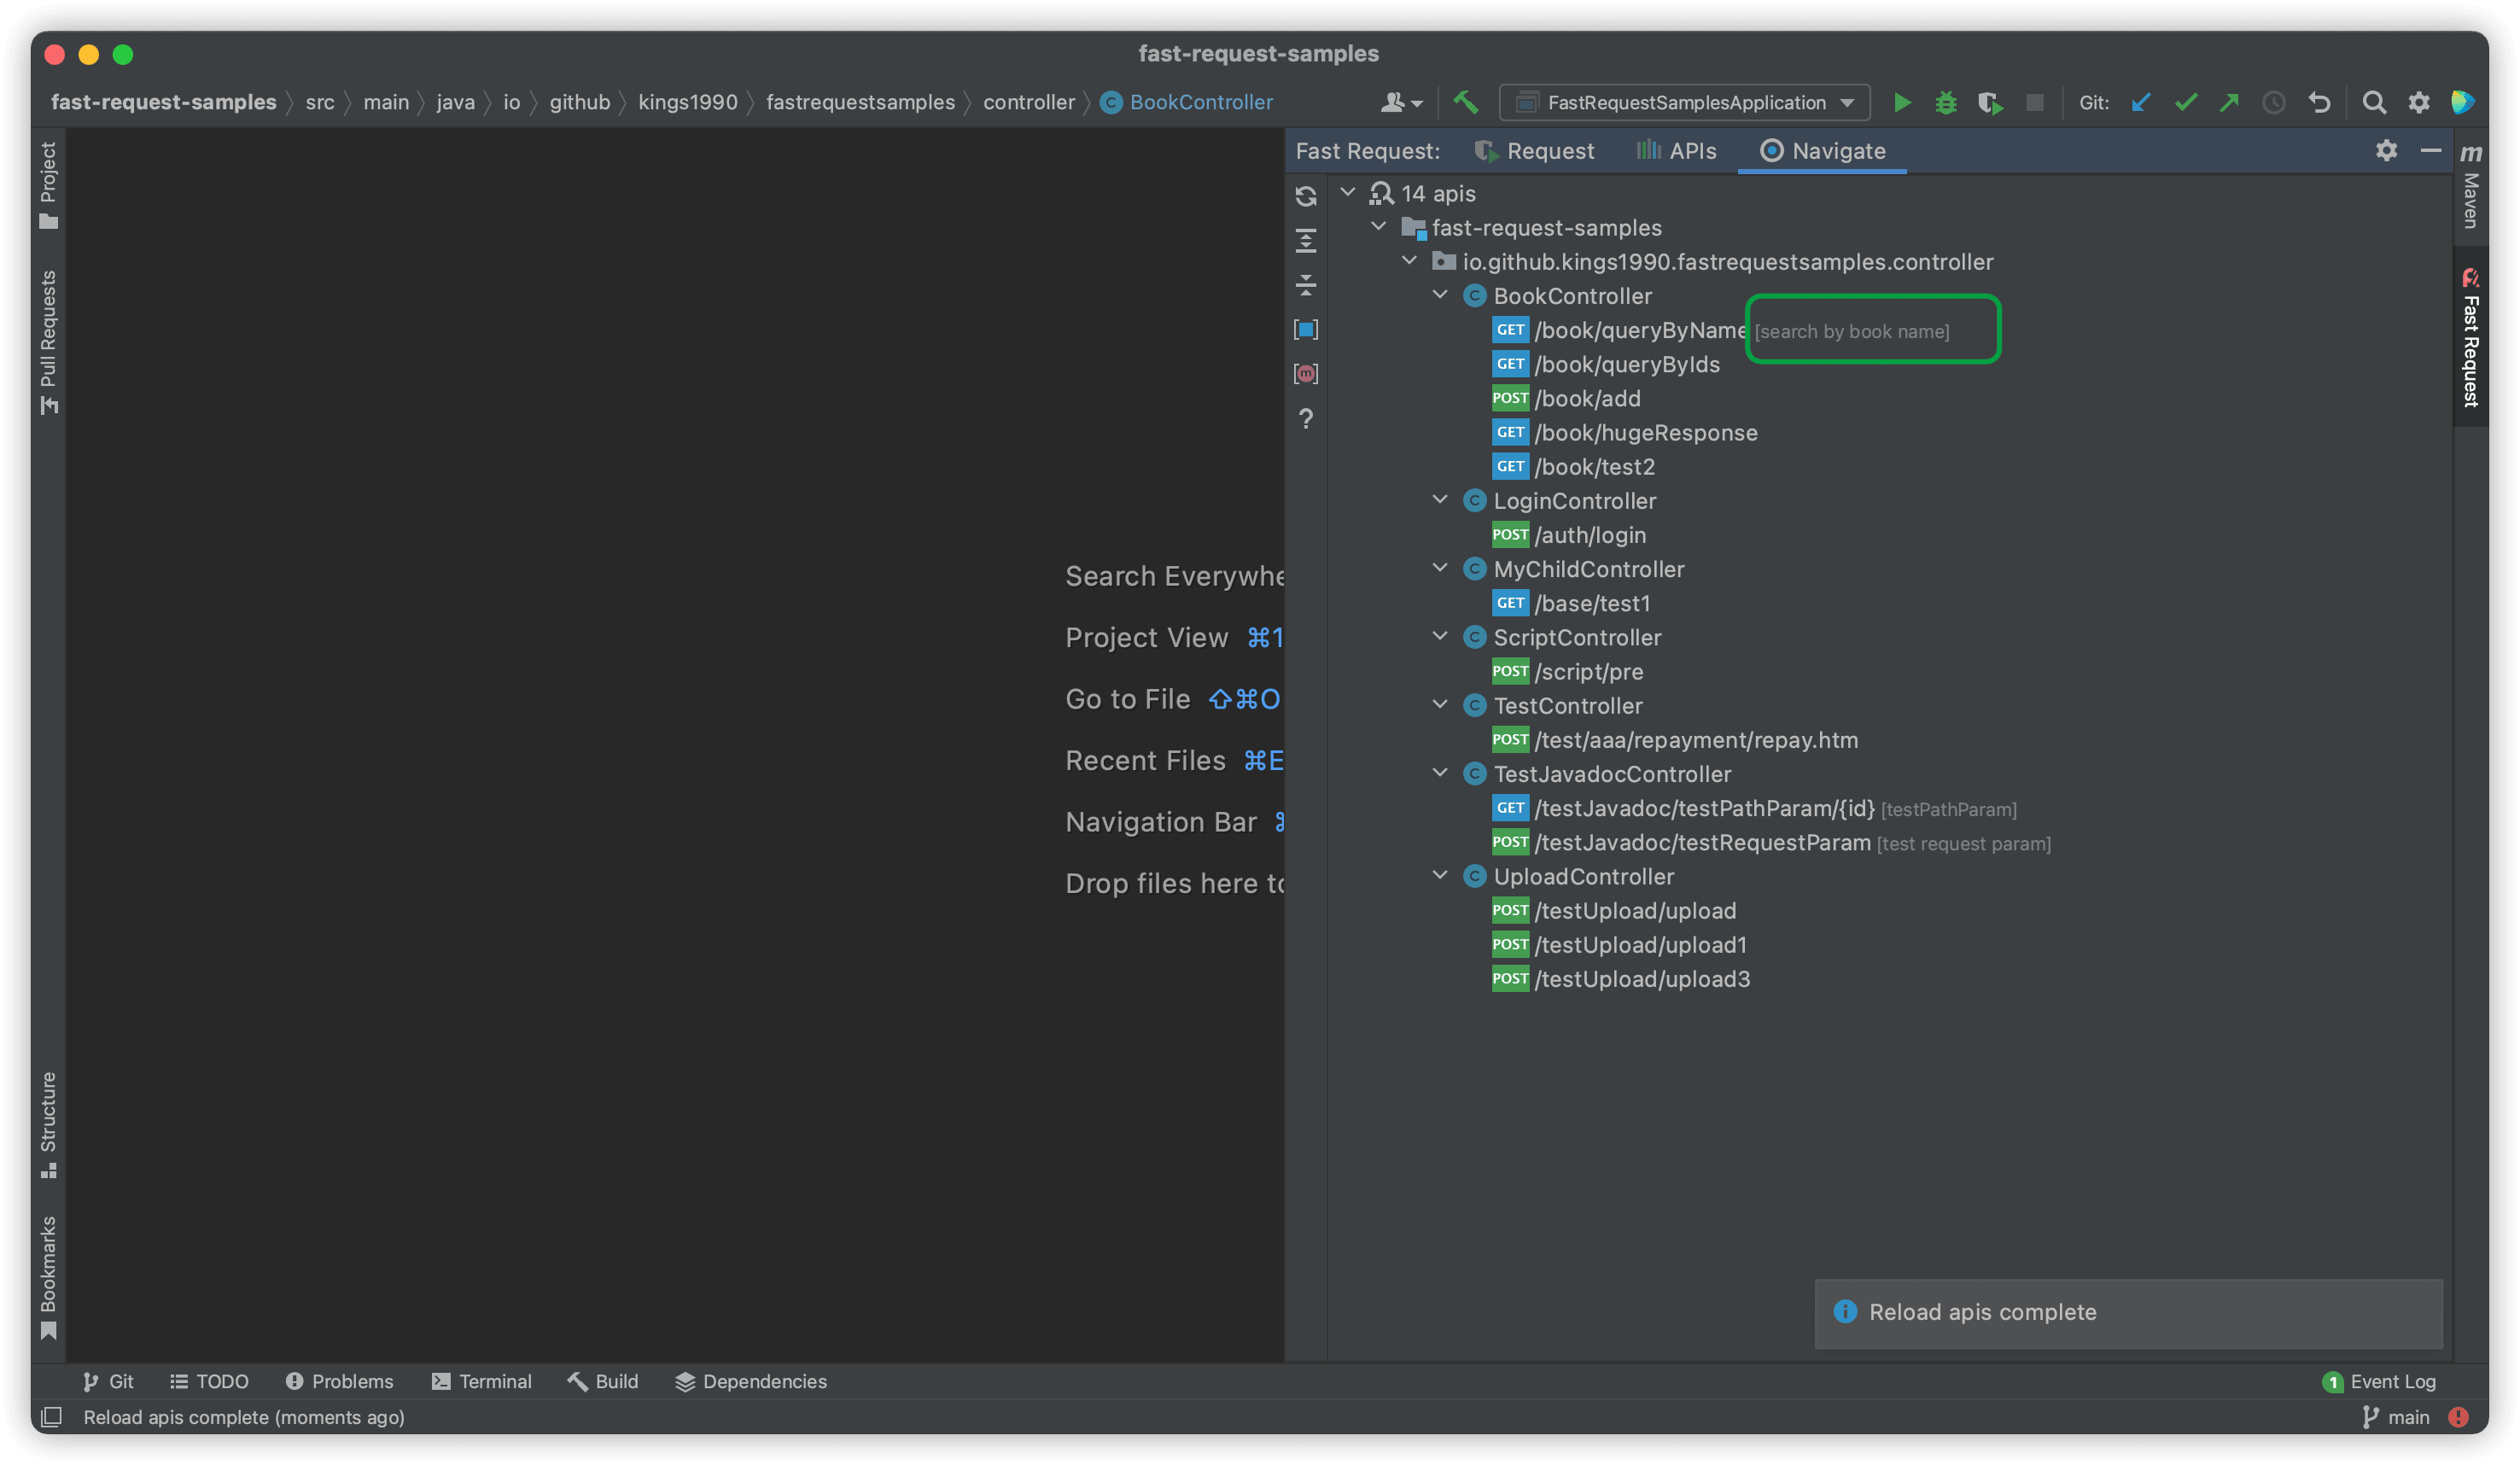Collapse the UploadController tree node
This screenshot has width=2520, height=1465.
1440,876
